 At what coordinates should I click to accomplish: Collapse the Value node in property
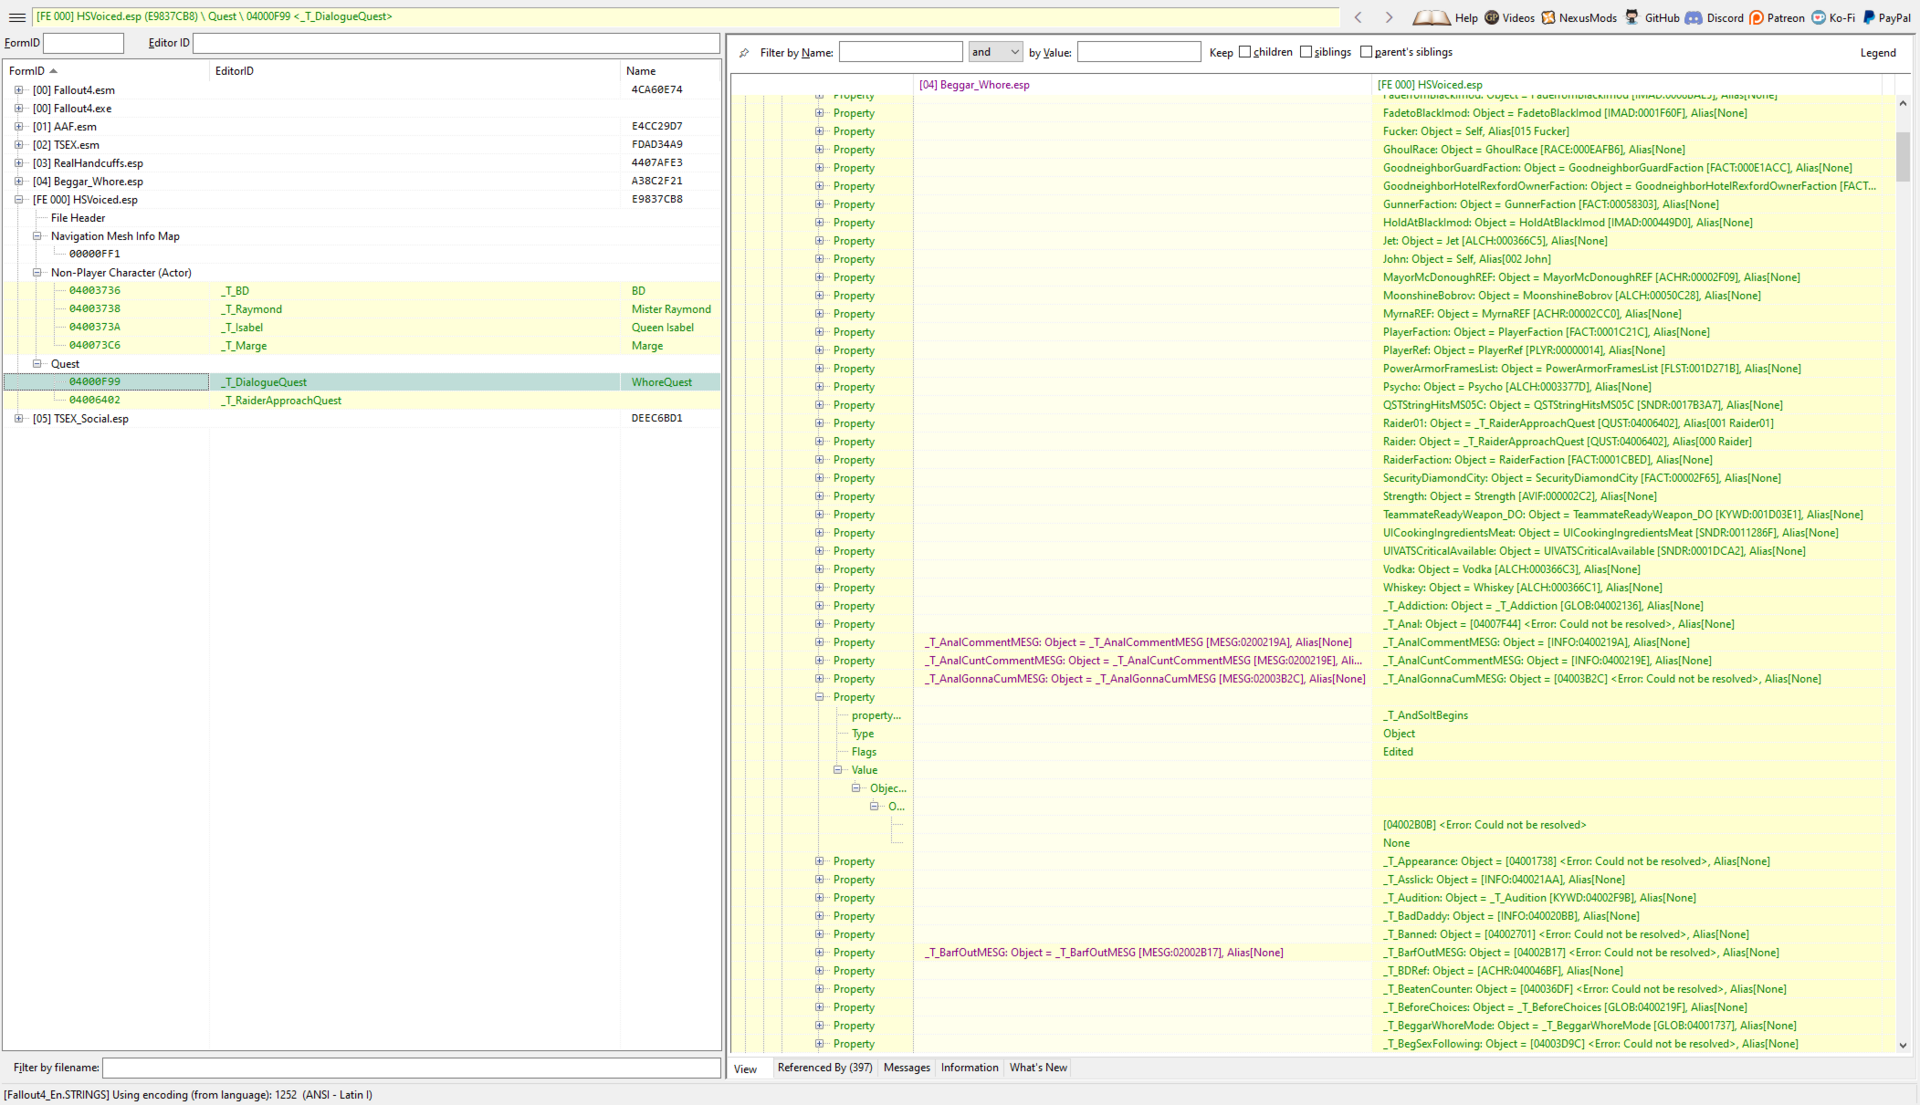coord(838,770)
